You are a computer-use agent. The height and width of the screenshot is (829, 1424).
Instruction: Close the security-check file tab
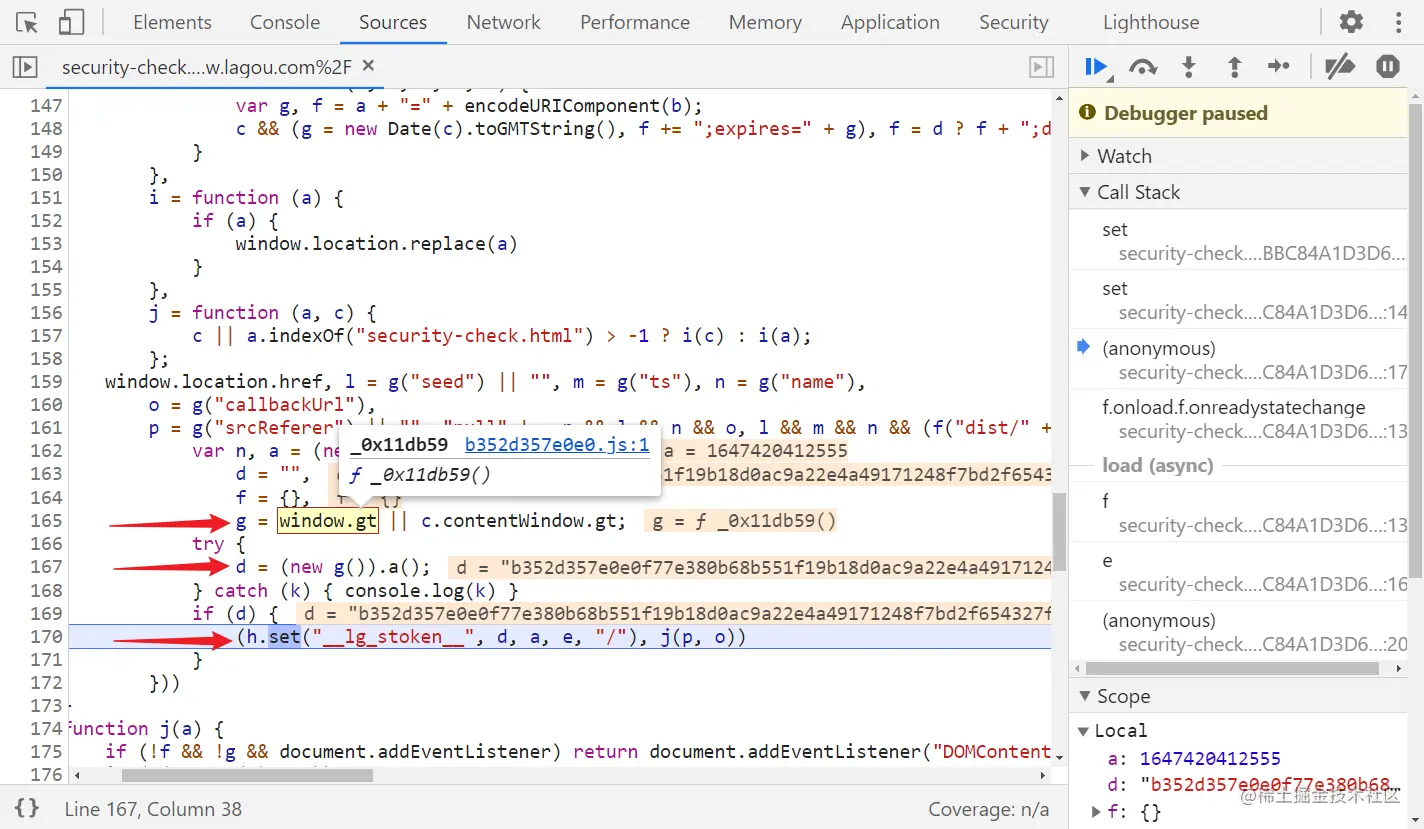368,66
